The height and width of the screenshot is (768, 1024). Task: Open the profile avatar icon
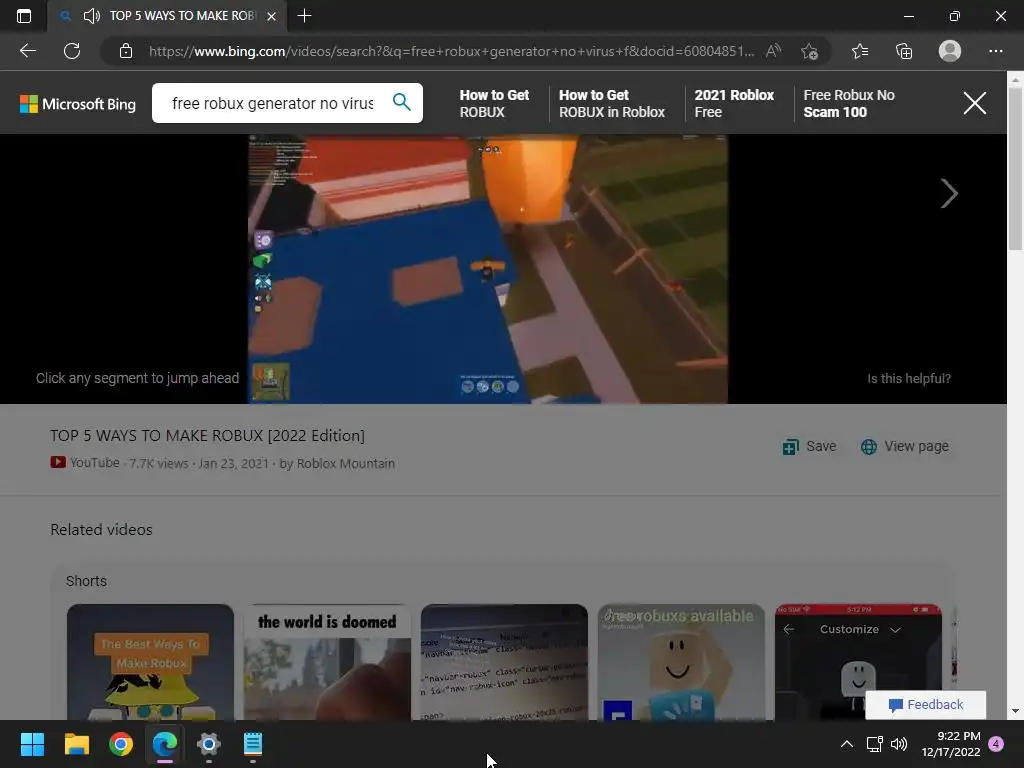tap(950, 51)
